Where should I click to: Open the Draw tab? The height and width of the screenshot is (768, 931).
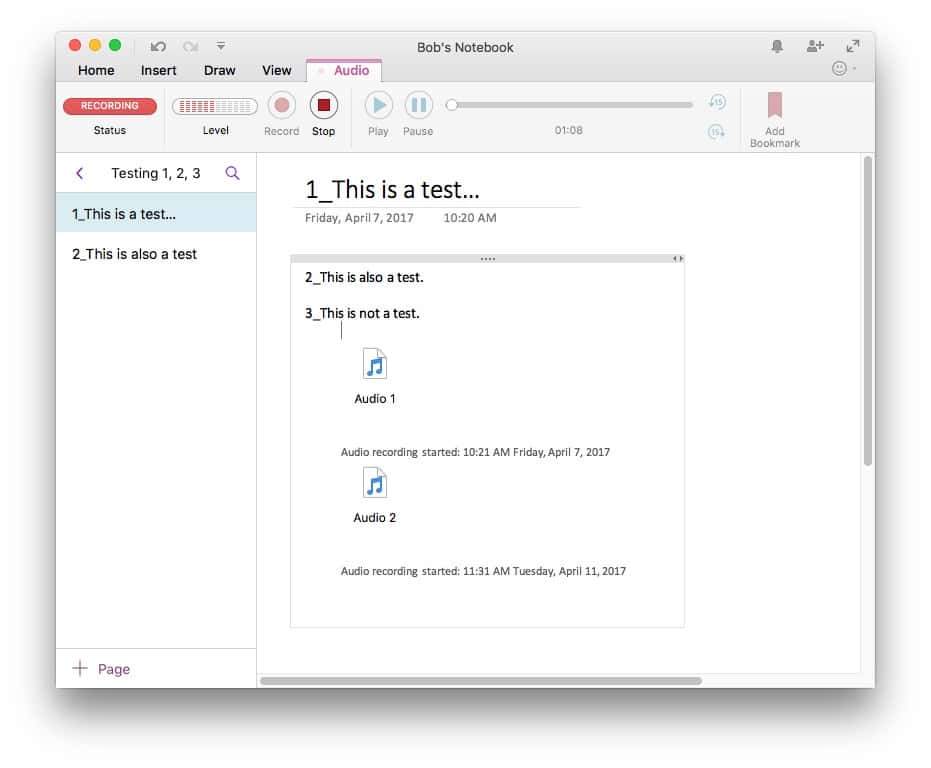click(219, 70)
